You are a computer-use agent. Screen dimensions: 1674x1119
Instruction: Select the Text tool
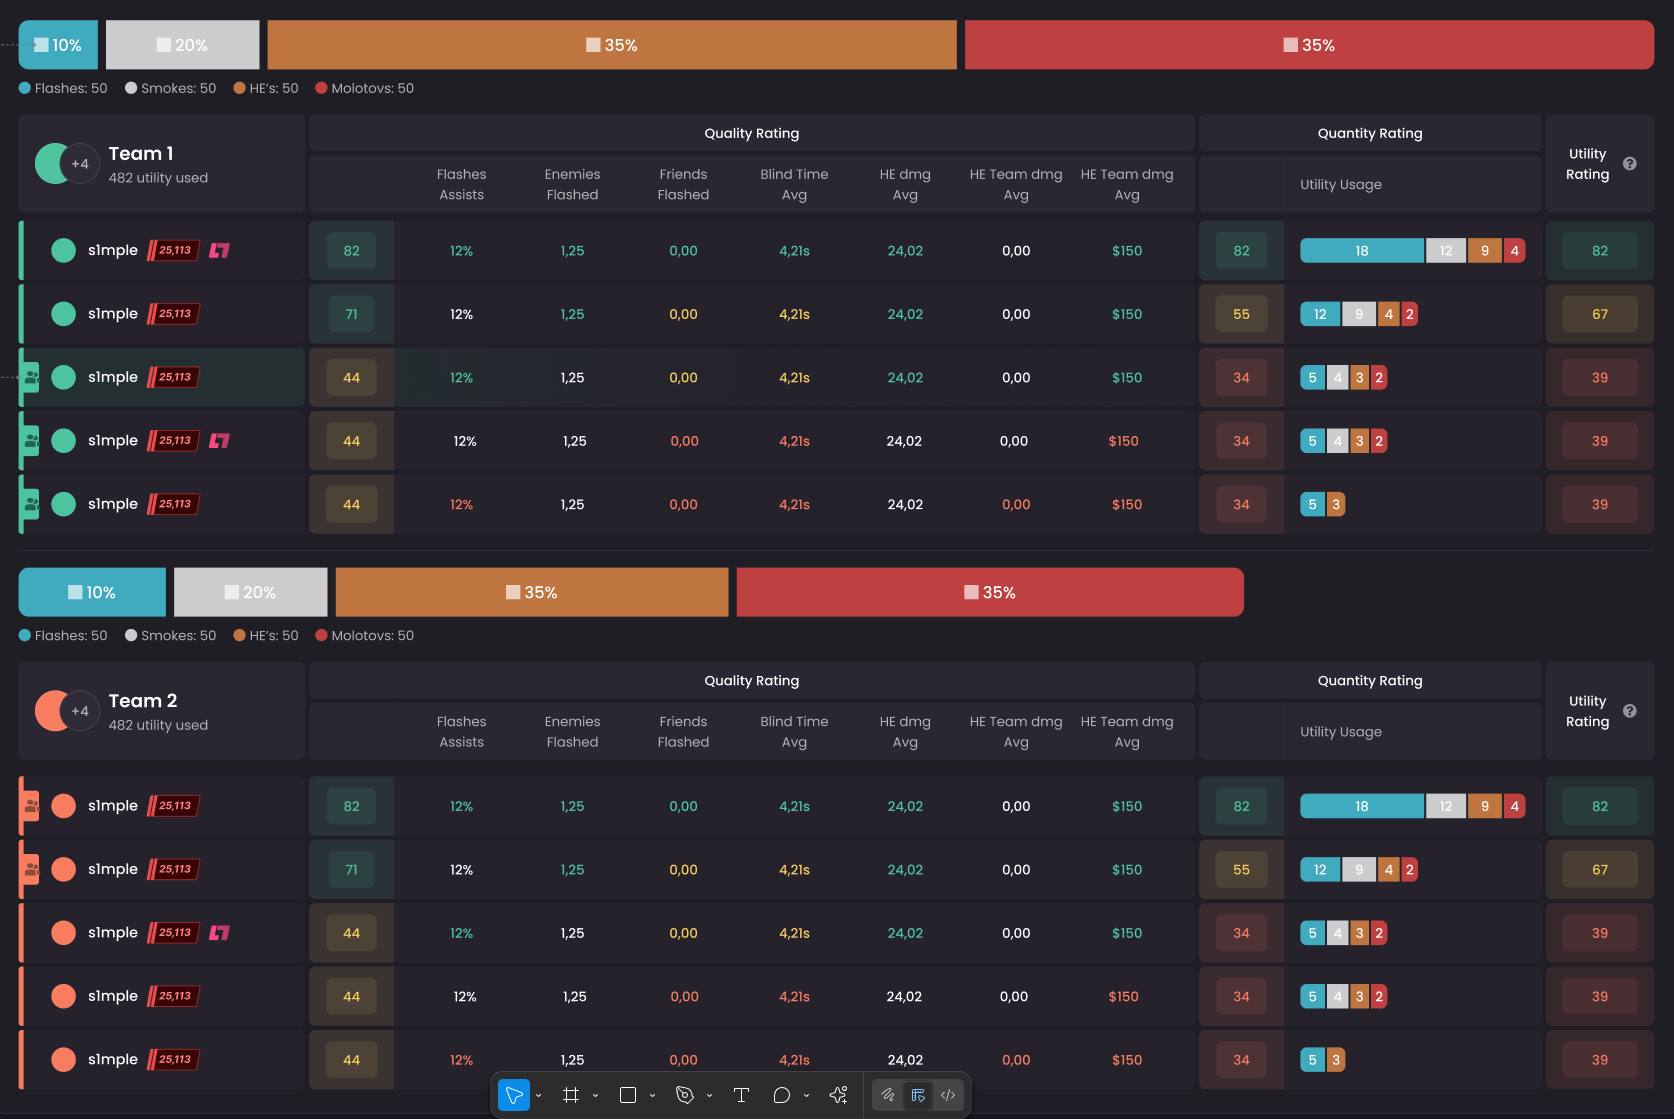point(741,1095)
